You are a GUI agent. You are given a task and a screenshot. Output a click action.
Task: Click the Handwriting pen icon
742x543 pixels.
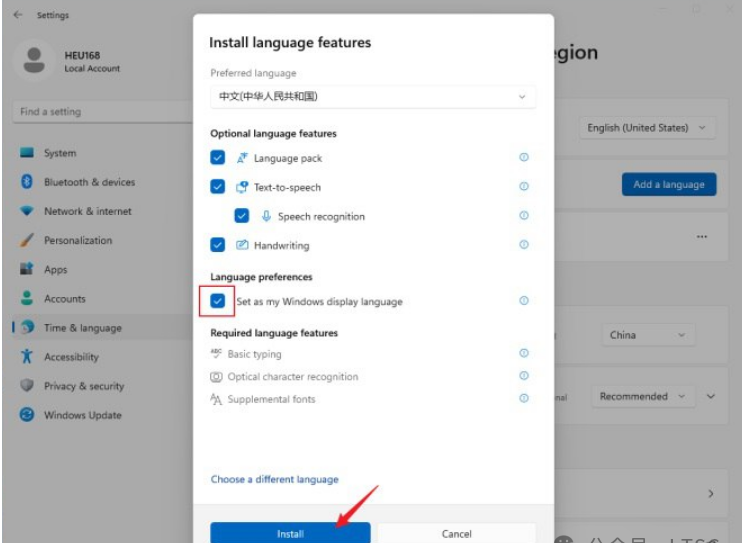point(242,245)
